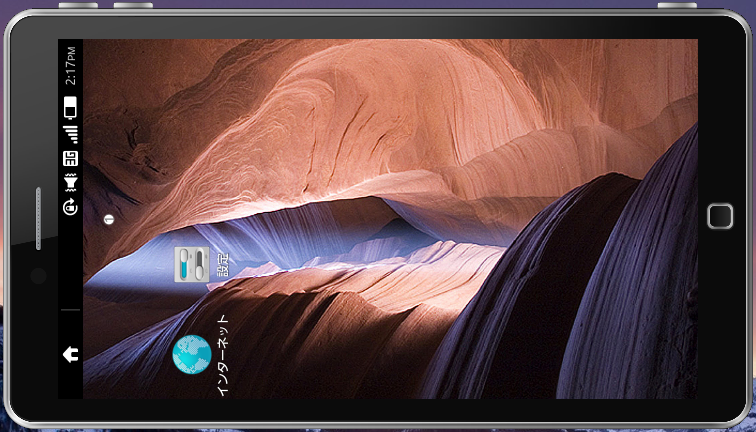Tap the rotation lock icon in the status bar
This screenshot has height=432, width=756.
click(x=70, y=208)
